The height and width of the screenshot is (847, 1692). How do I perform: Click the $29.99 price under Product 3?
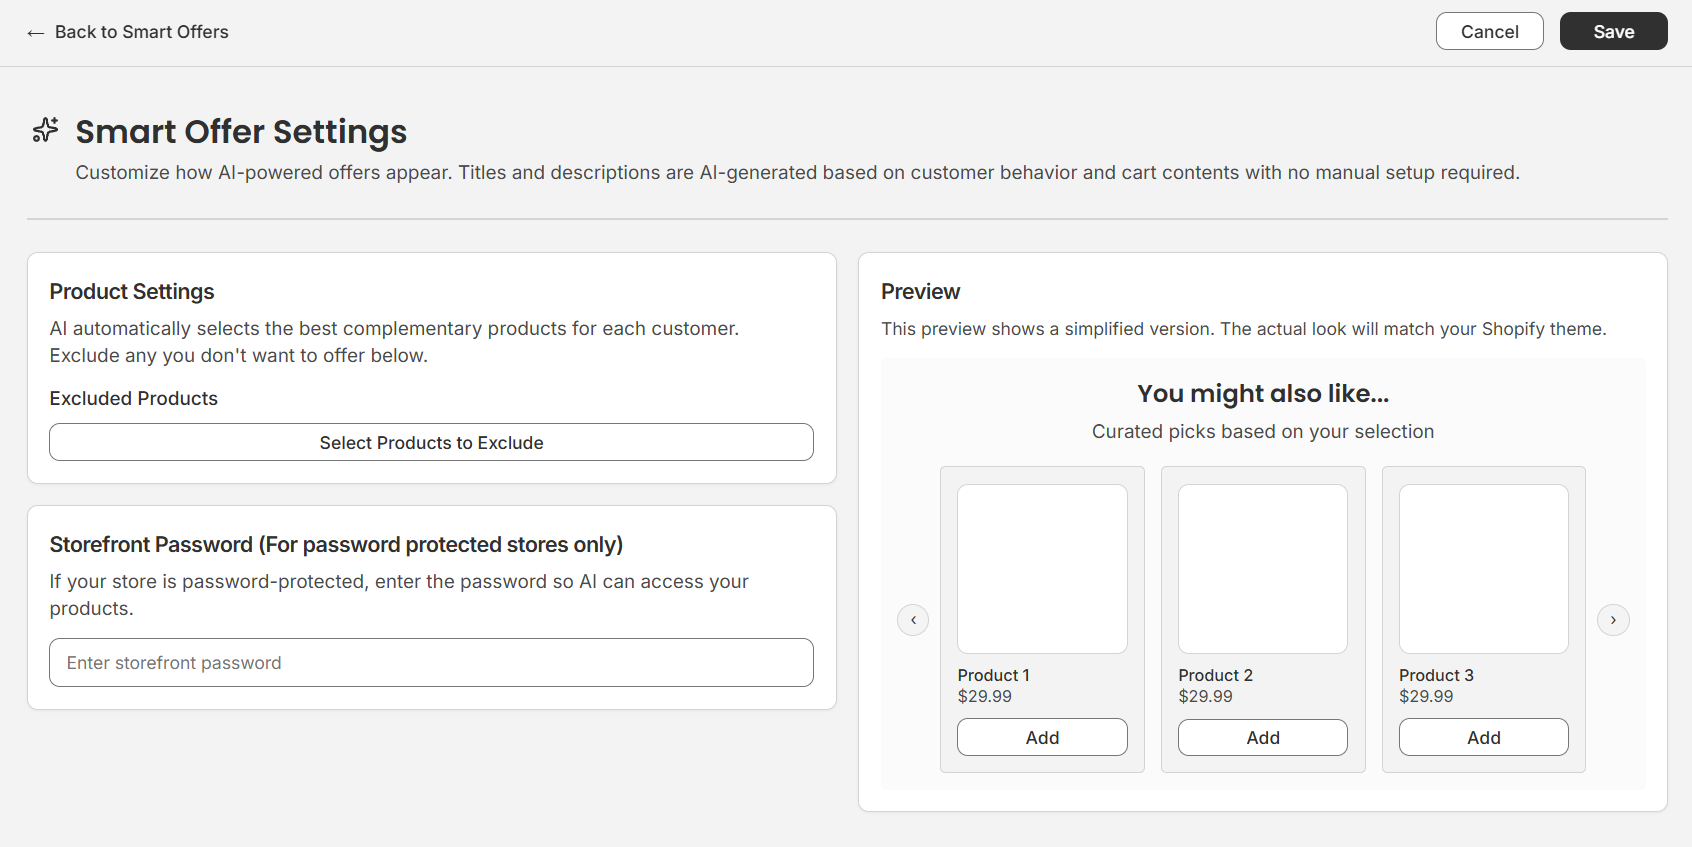point(1426,696)
